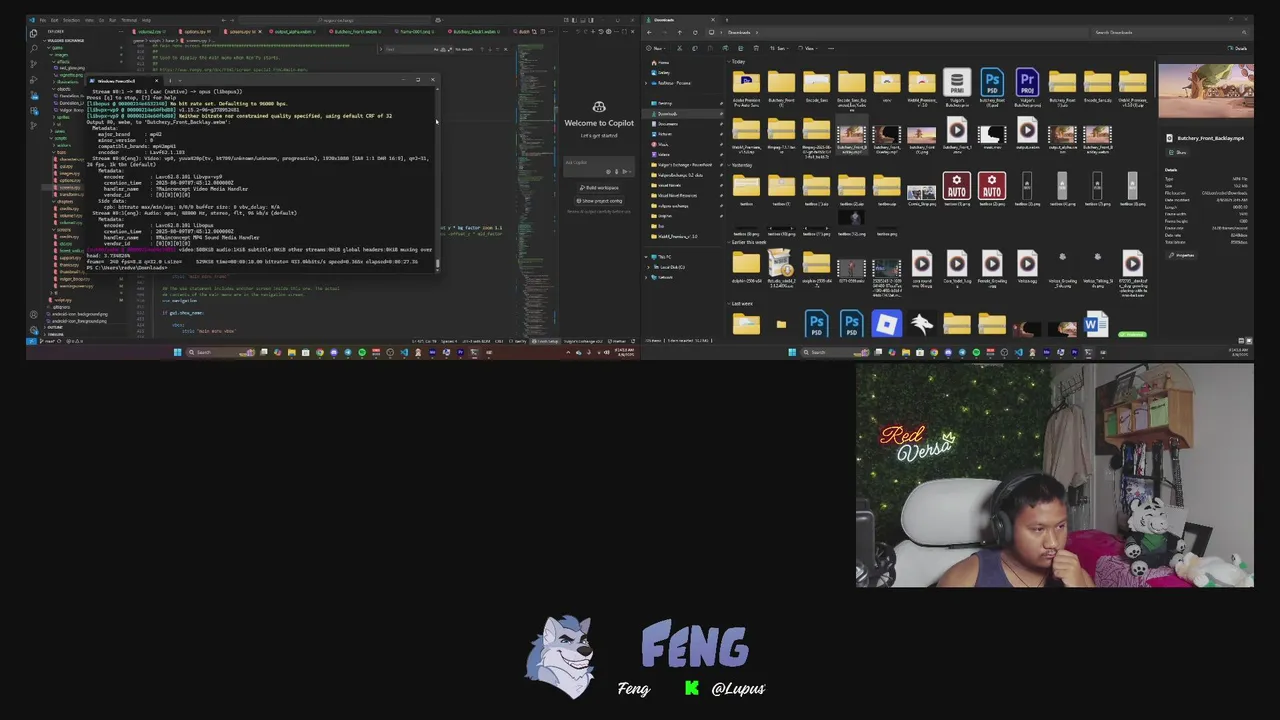Open the Explorer view in VS Code activity bar
This screenshot has height=720, width=1280.
click(x=33, y=34)
